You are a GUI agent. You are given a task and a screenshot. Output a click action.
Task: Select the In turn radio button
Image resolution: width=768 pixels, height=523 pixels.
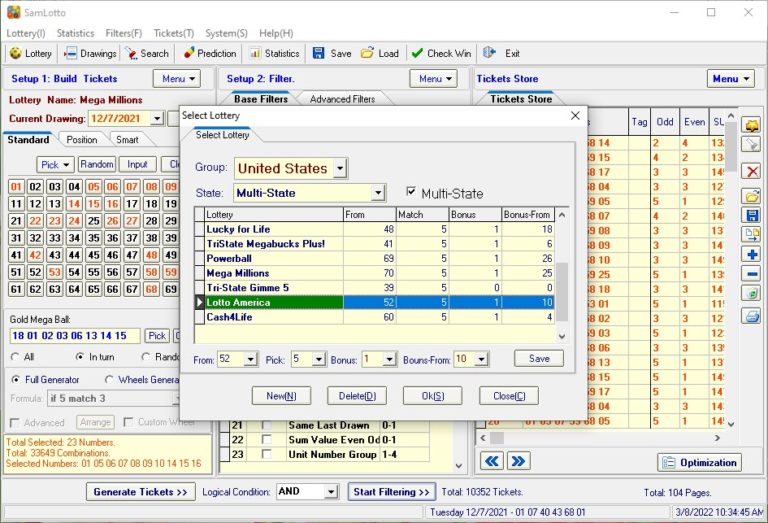click(80, 357)
